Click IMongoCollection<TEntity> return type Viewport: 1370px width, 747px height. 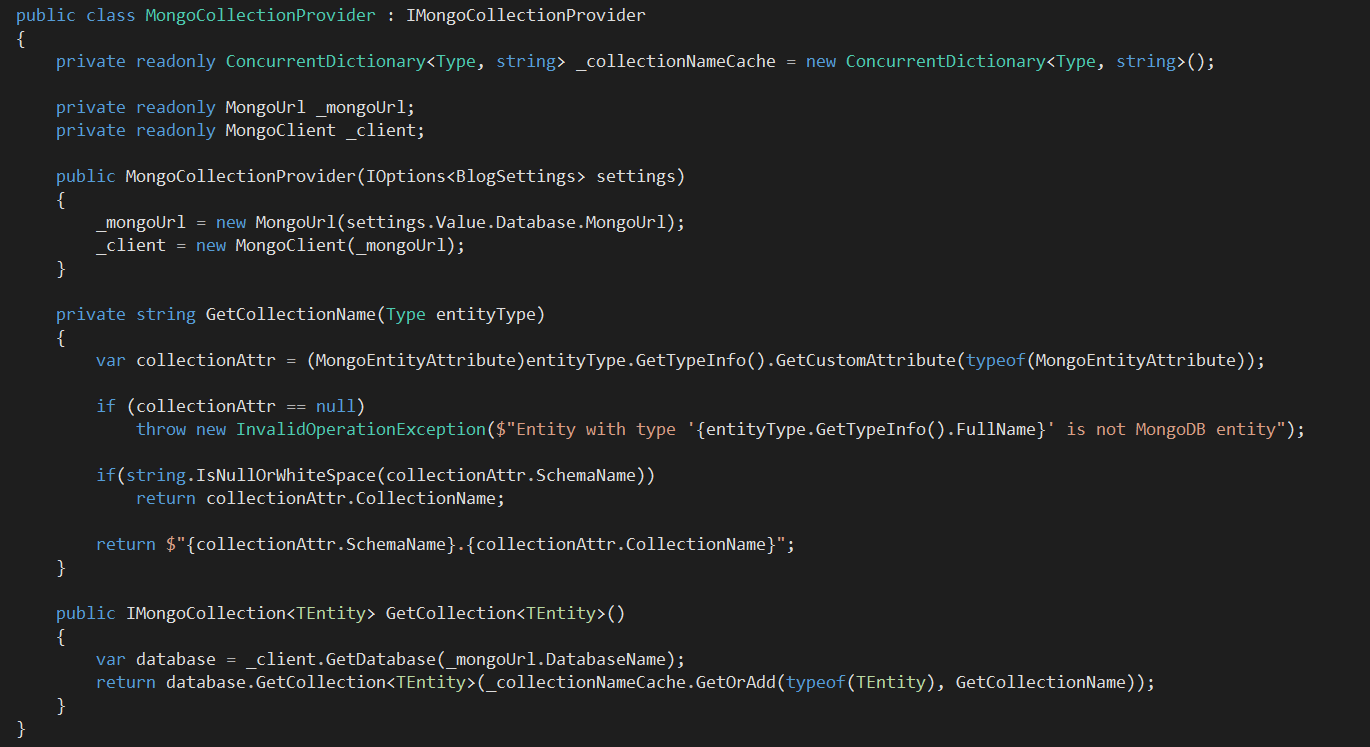pyautogui.click(x=251, y=613)
